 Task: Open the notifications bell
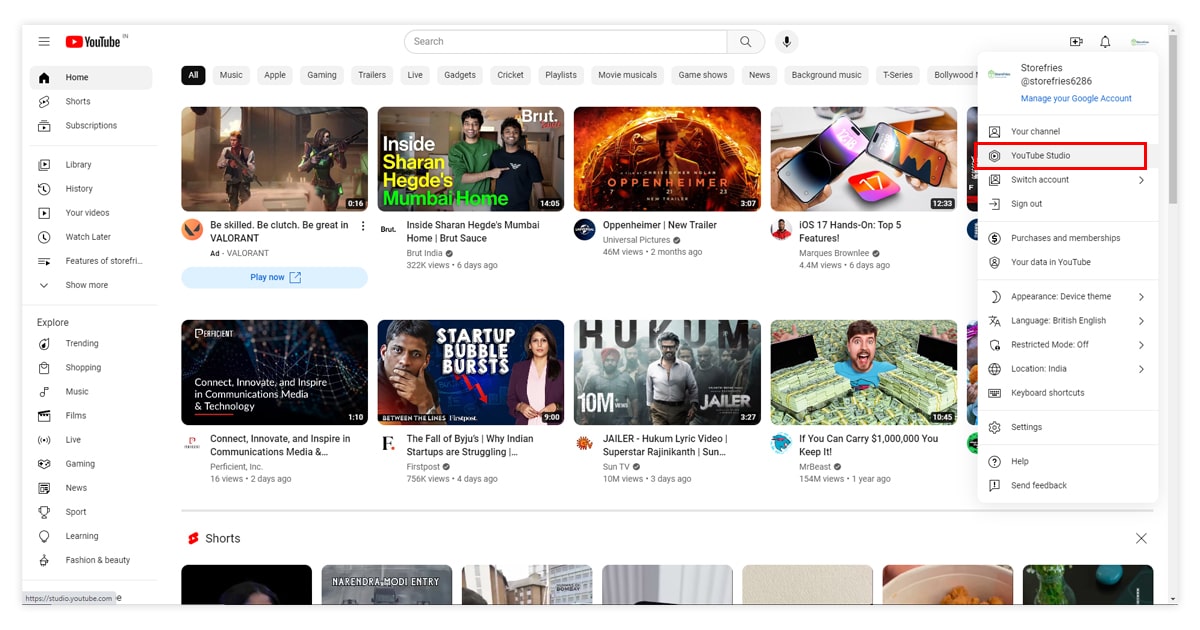1105,42
